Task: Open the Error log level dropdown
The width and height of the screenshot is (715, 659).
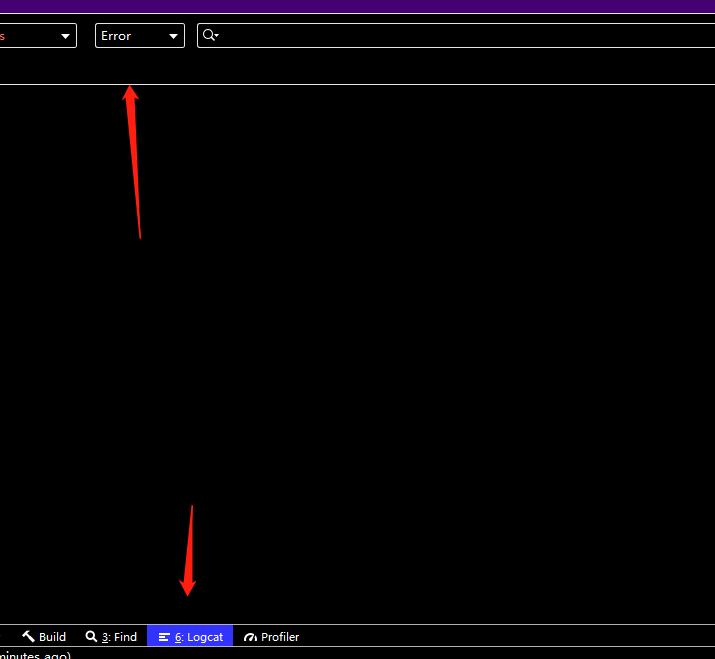Action: [139, 36]
